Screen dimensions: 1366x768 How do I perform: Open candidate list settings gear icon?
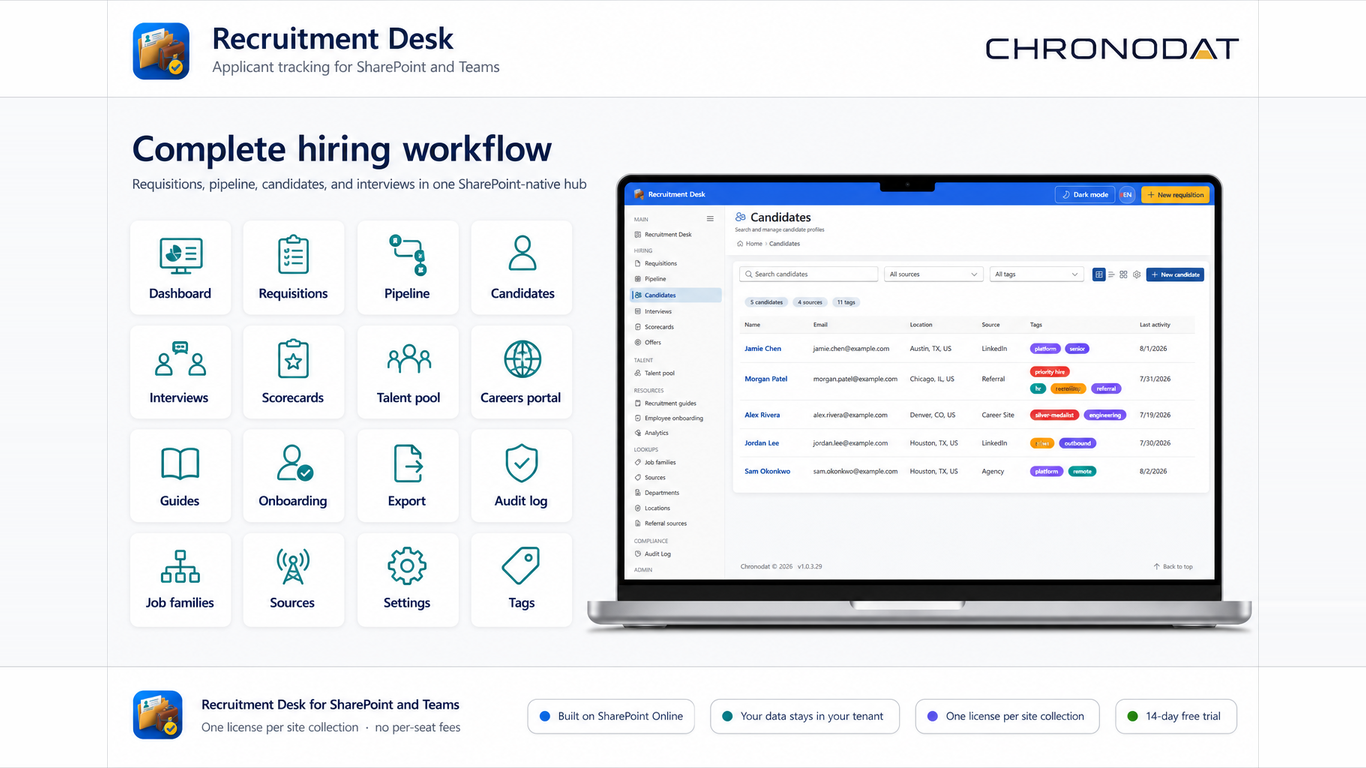point(1136,274)
